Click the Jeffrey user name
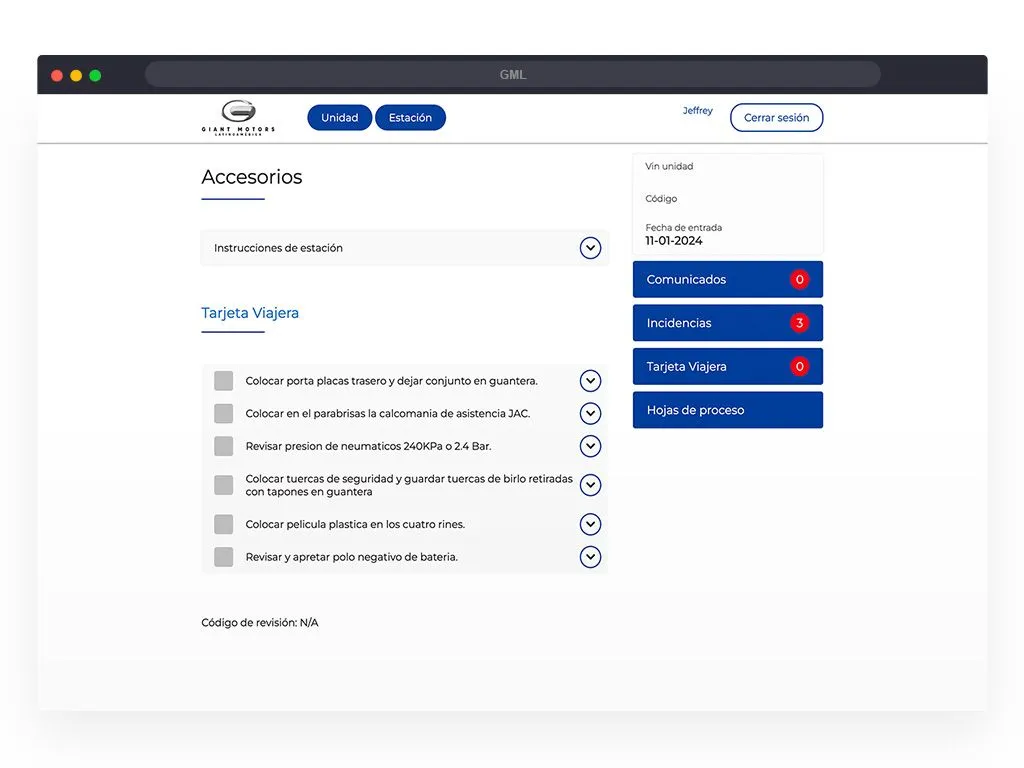The height and width of the screenshot is (768, 1024). pos(697,111)
